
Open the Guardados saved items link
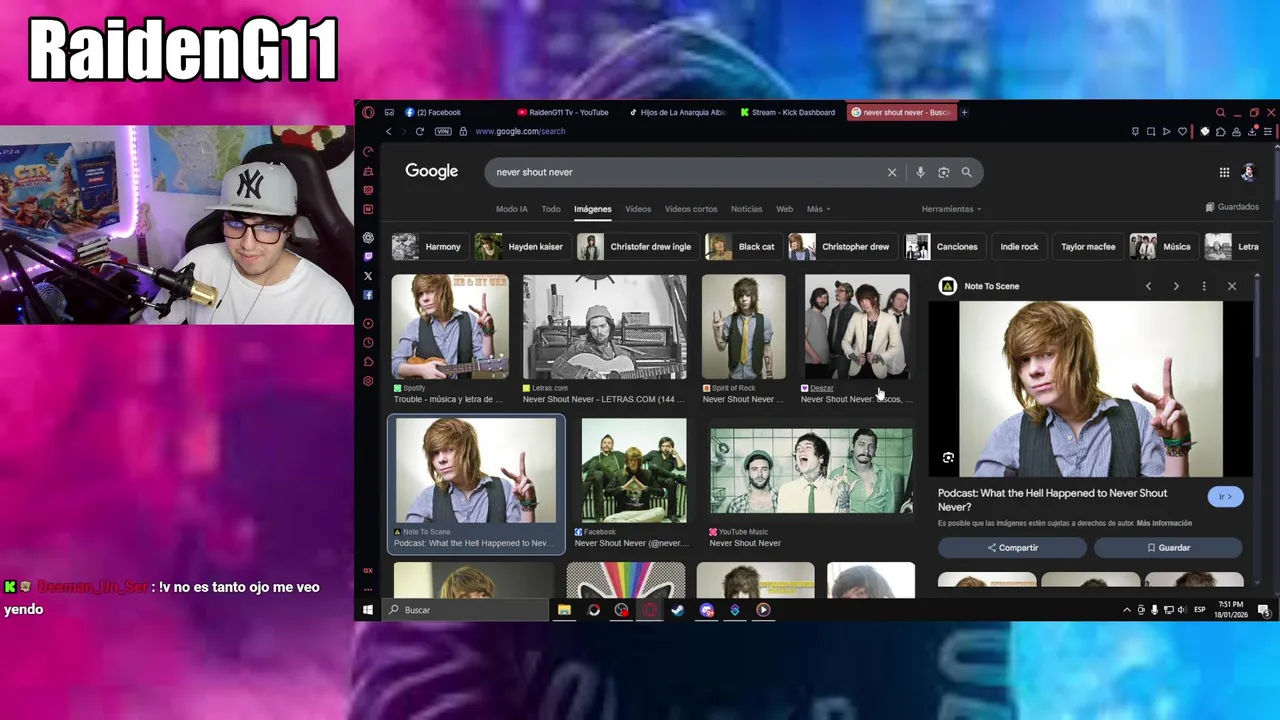click(x=1232, y=207)
